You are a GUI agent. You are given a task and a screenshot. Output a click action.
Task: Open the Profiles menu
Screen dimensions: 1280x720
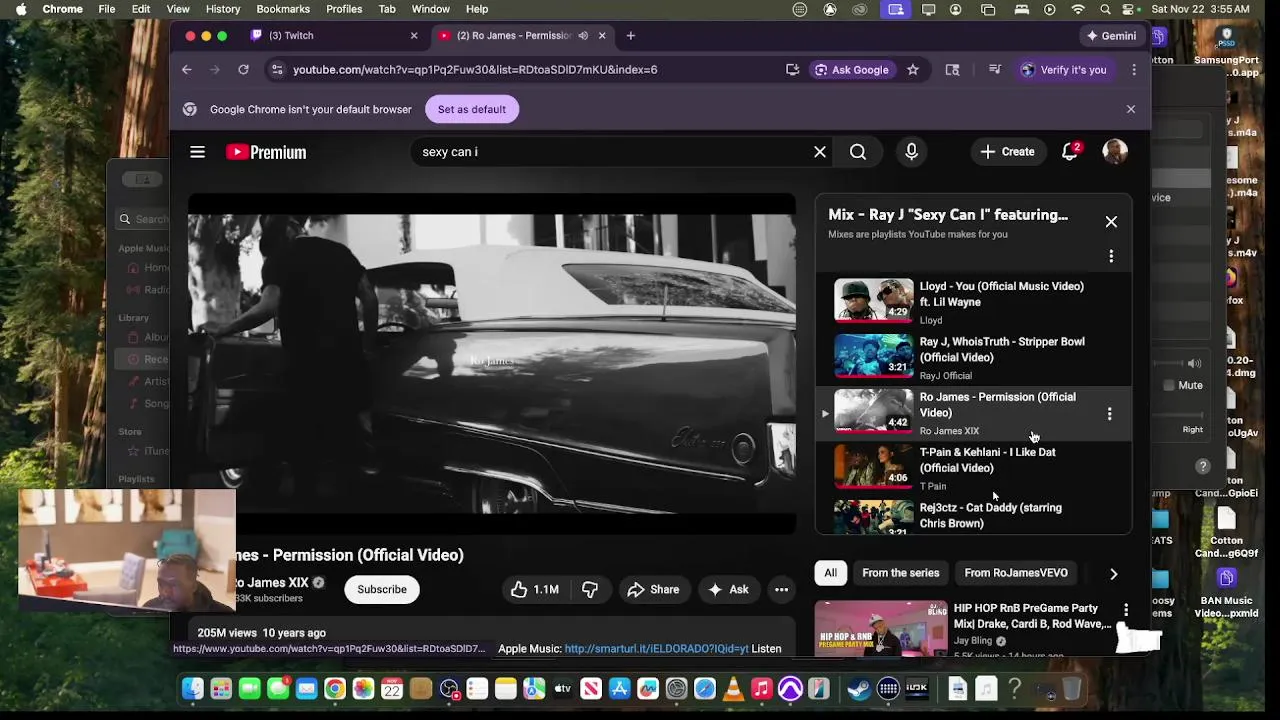click(x=344, y=9)
